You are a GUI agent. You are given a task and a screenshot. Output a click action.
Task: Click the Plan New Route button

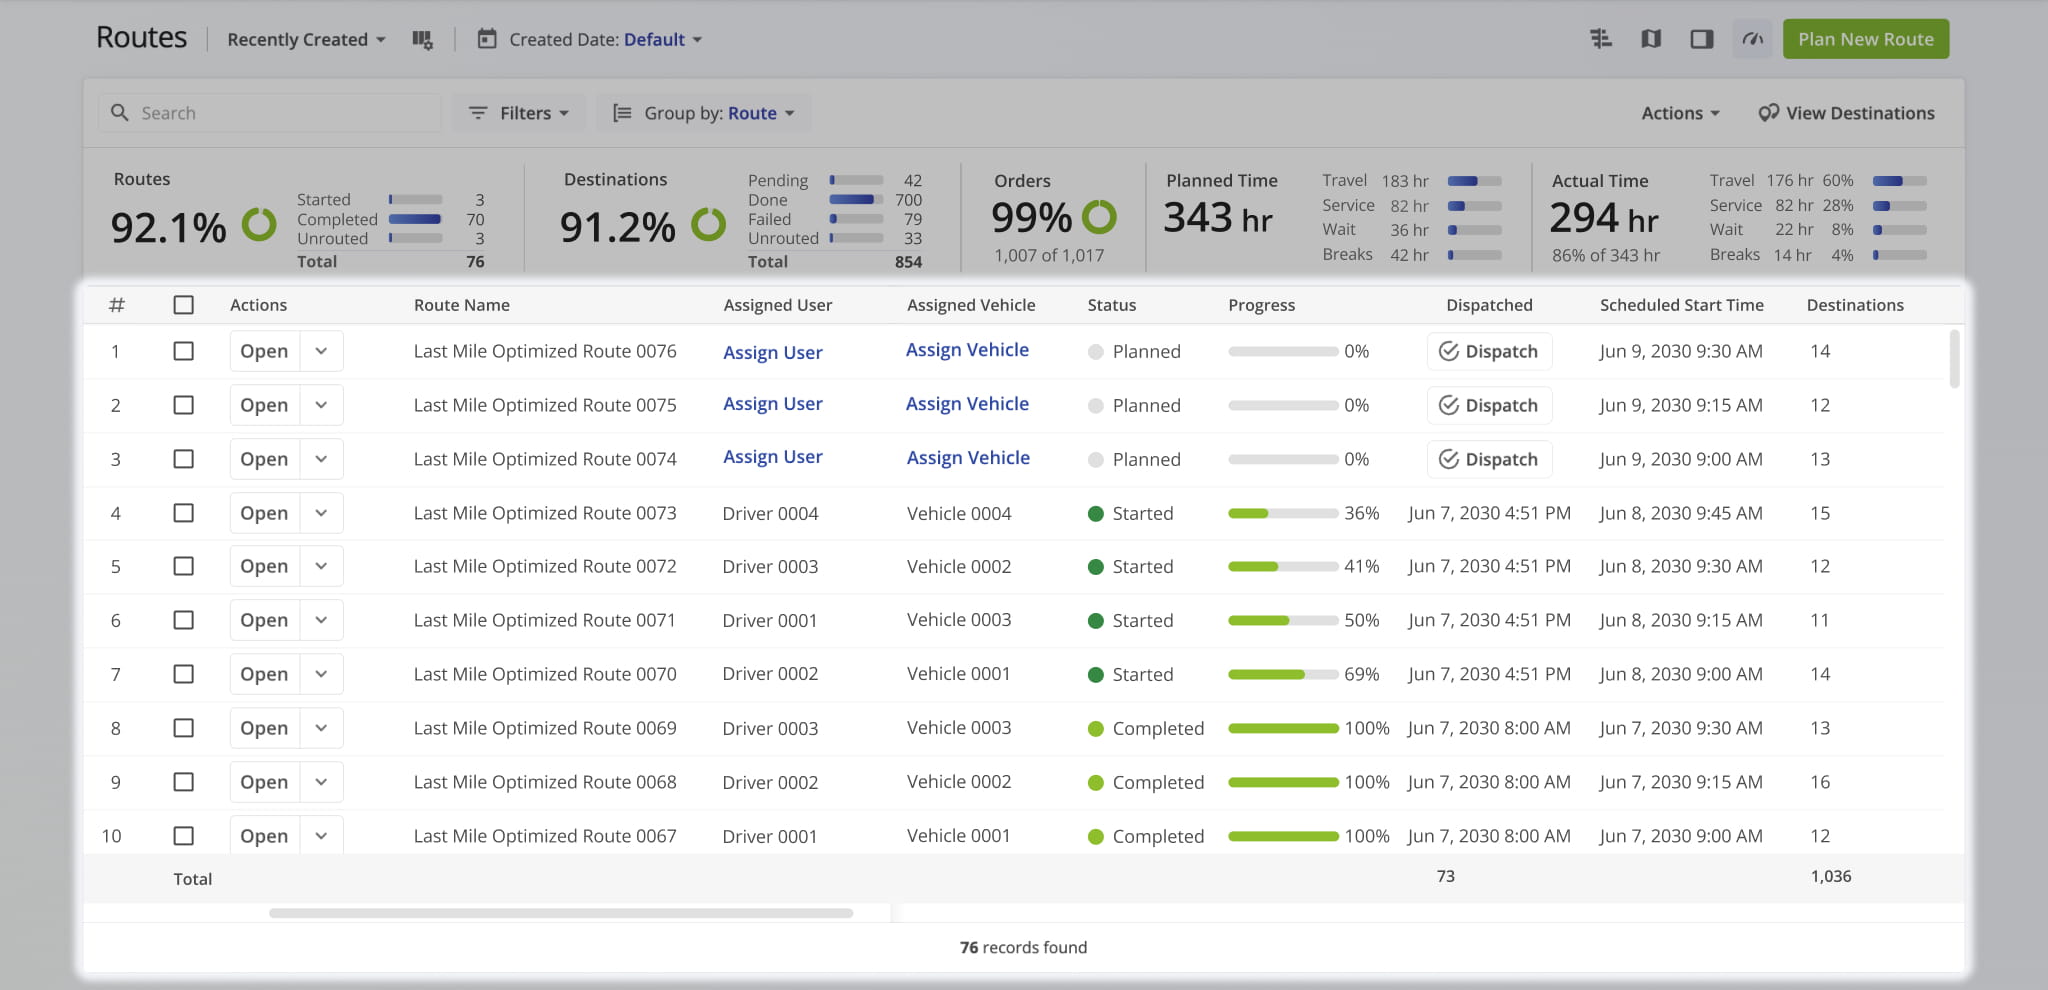pyautogui.click(x=1865, y=39)
